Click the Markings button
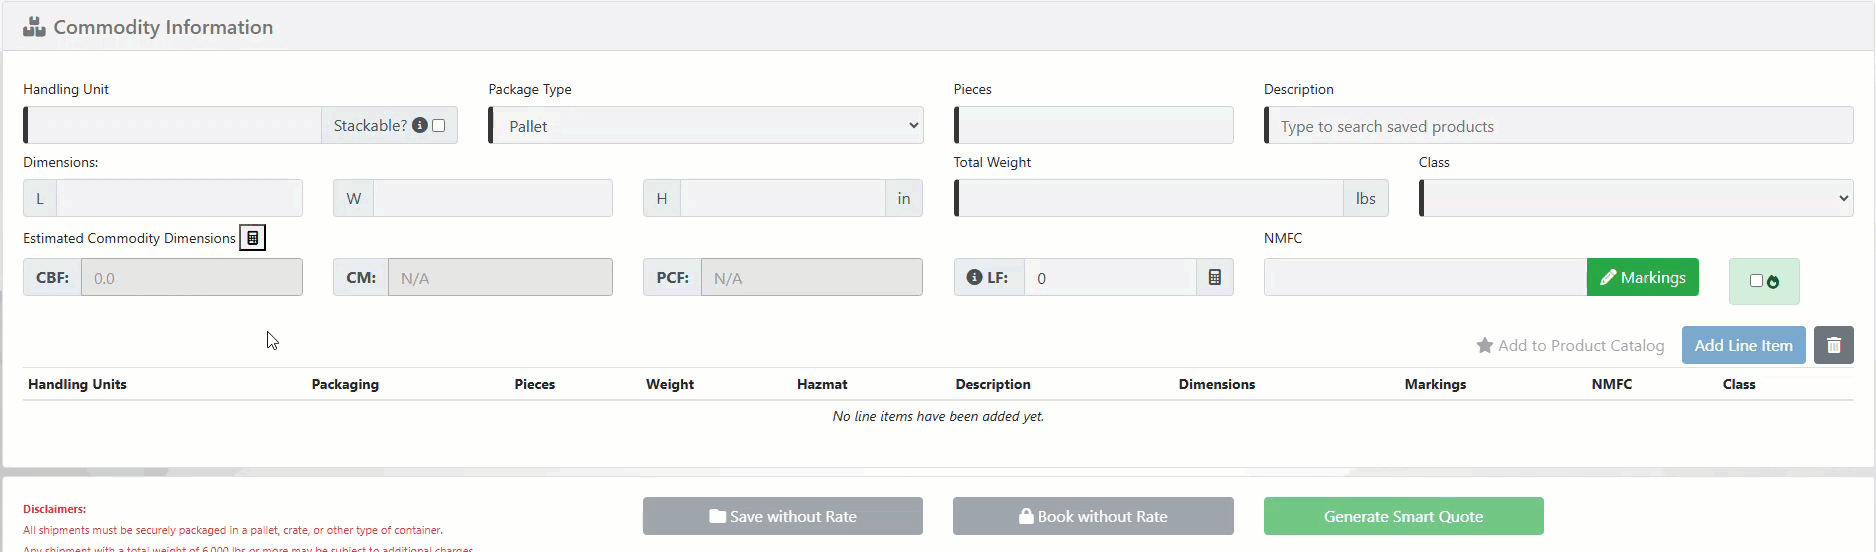Image resolution: width=1876 pixels, height=552 pixels. point(1642,278)
